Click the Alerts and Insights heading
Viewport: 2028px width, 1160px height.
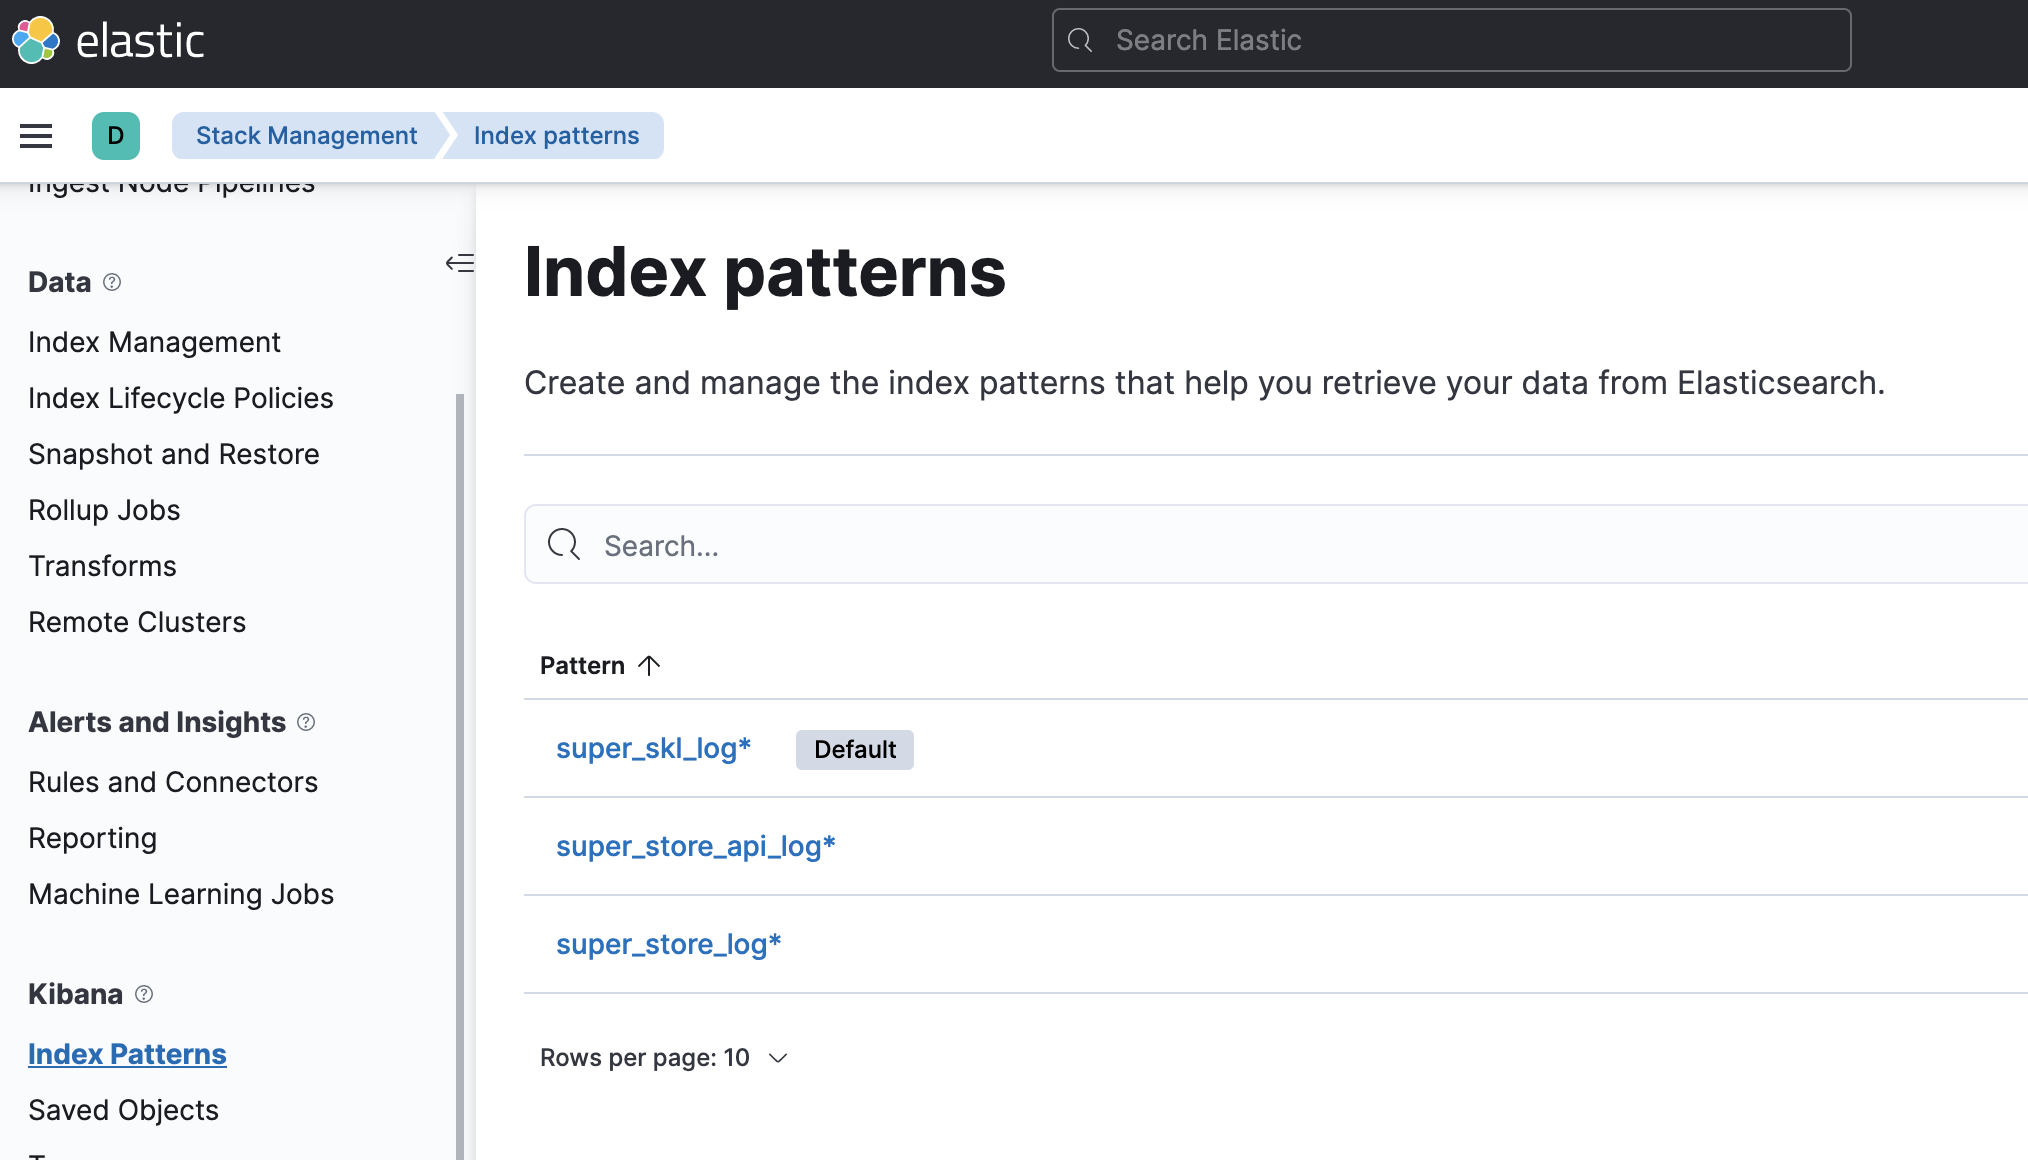pyautogui.click(x=157, y=722)
